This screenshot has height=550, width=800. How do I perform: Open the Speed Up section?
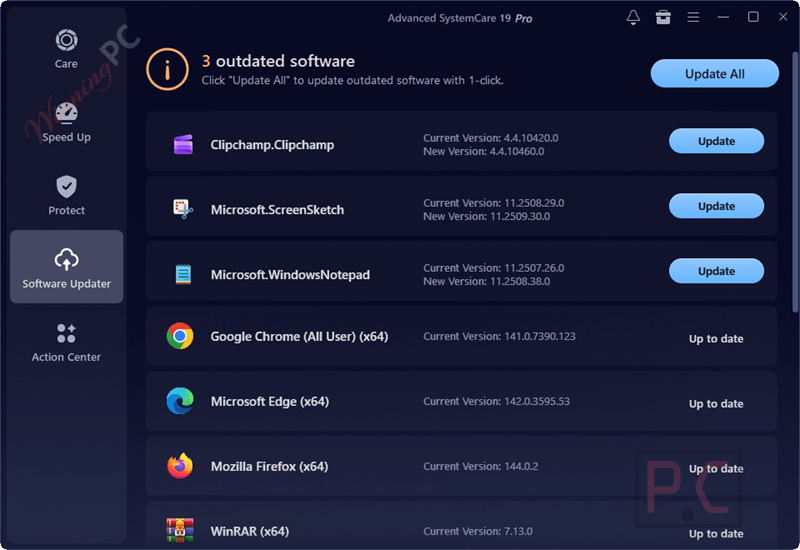[x=66, y=122]
